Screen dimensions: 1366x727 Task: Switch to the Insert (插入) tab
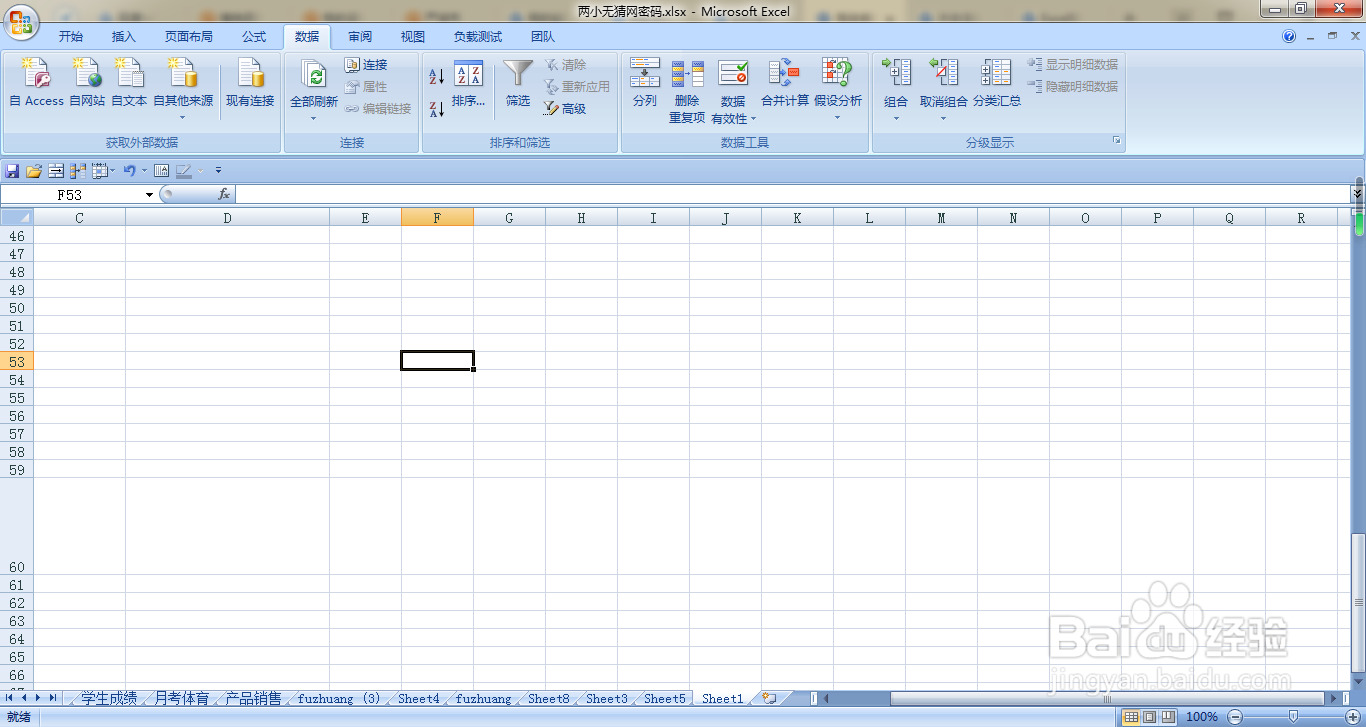[124, 37]
